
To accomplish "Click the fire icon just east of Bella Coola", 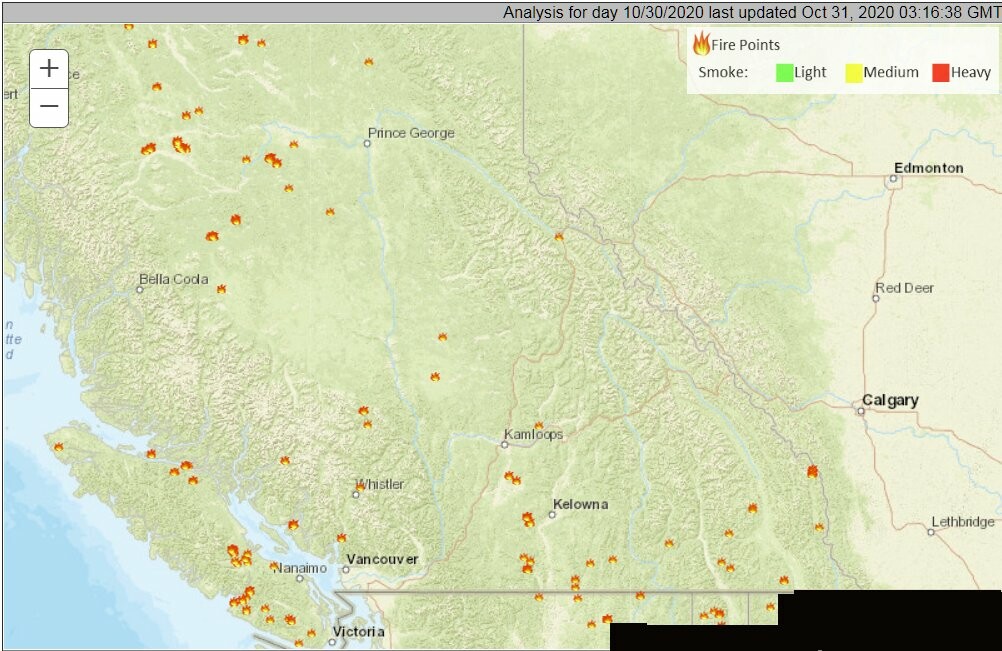I will click(221, 289).
